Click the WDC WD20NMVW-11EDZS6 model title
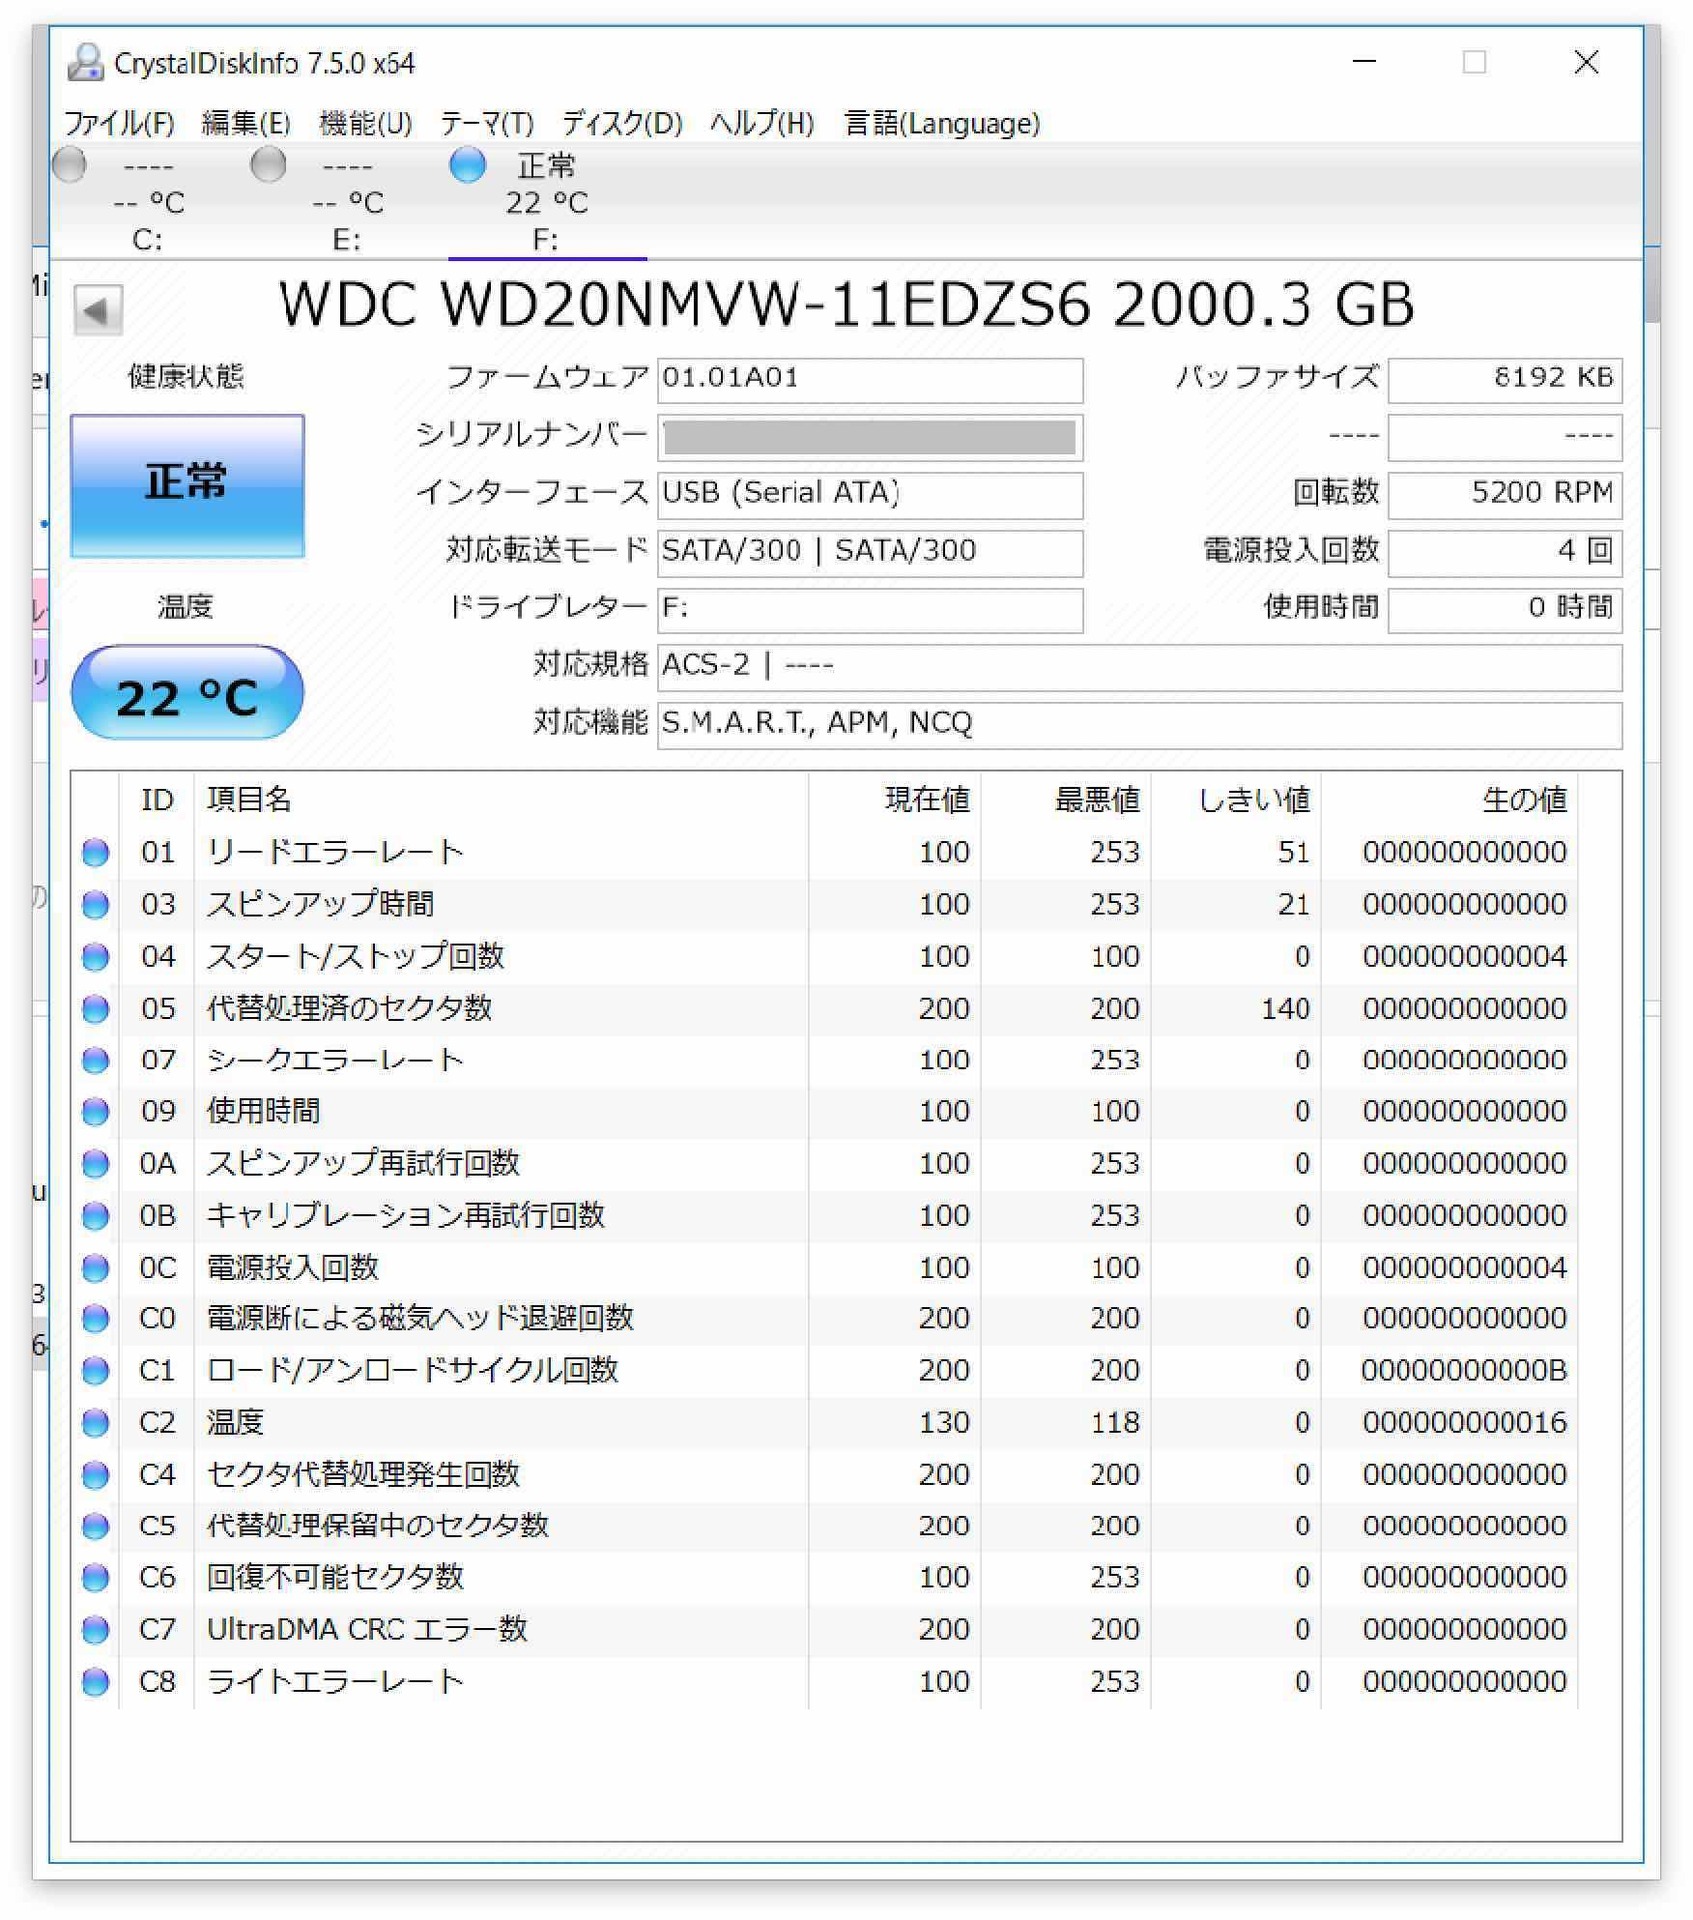 pyautogui.click(x=847, y=304)
